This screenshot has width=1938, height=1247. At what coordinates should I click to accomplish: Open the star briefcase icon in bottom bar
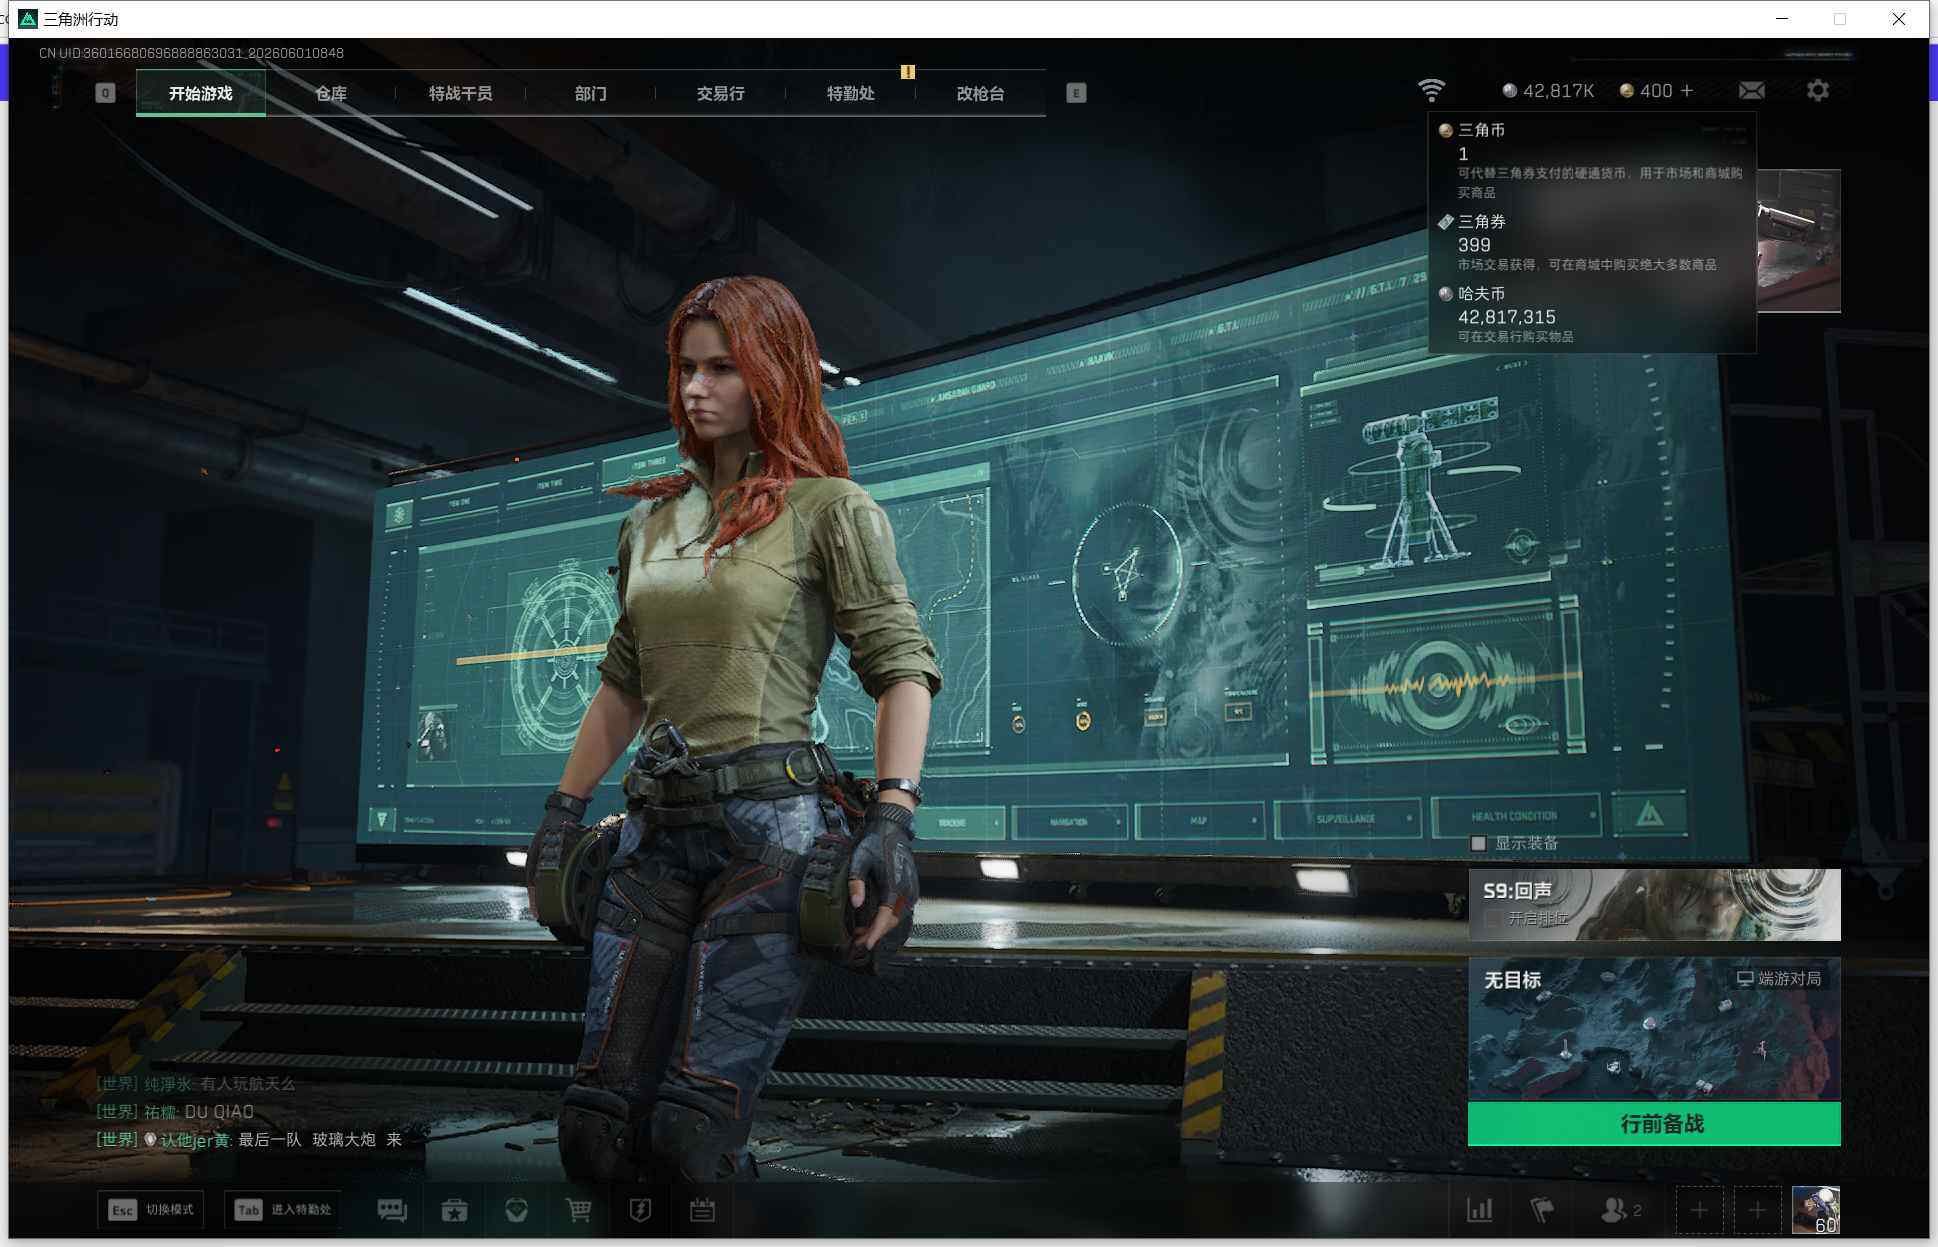pos(454,1210)
